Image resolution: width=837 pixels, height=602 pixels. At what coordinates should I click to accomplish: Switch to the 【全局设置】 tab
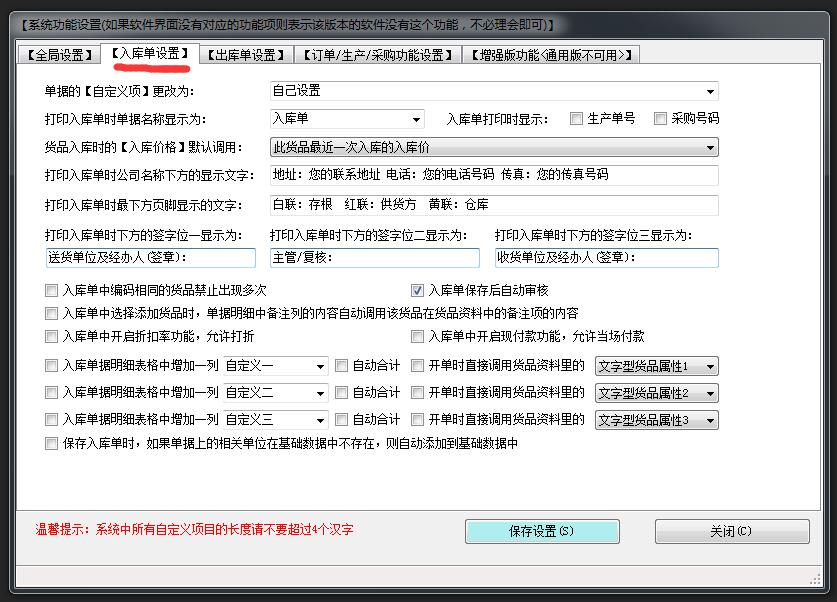coord(58,55)
